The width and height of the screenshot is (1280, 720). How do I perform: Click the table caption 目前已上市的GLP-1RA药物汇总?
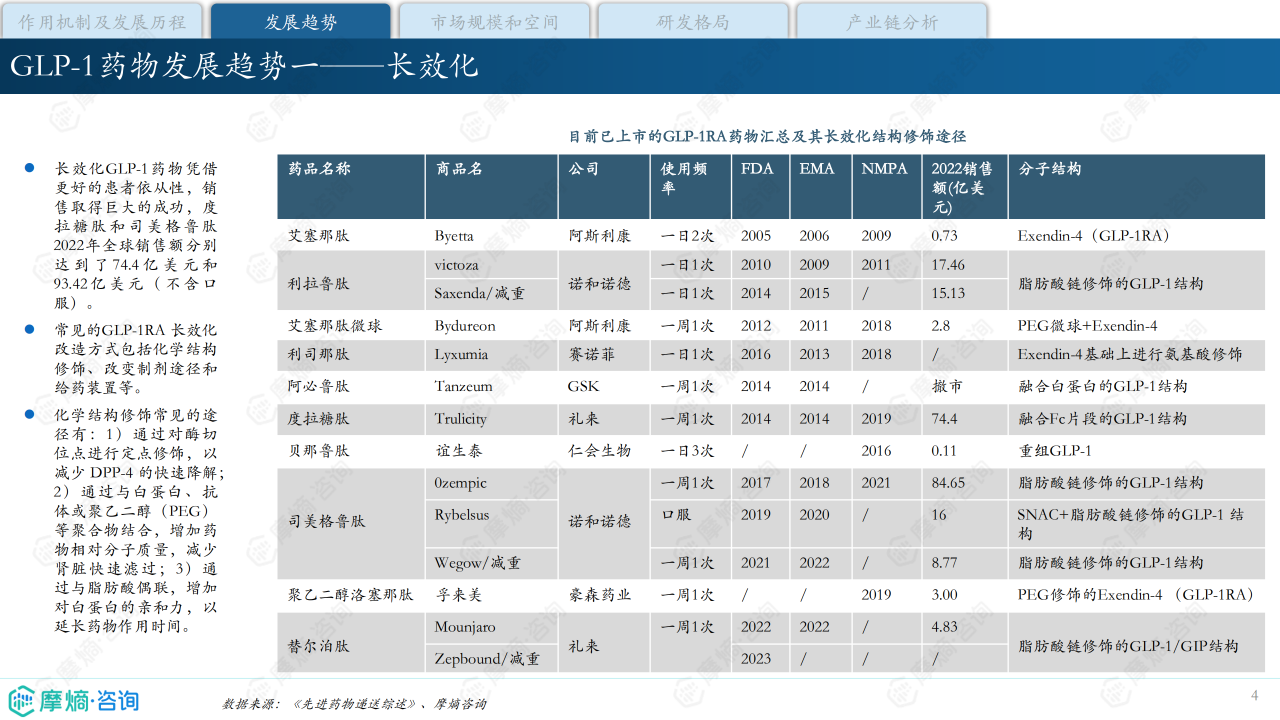coord(767,136)
